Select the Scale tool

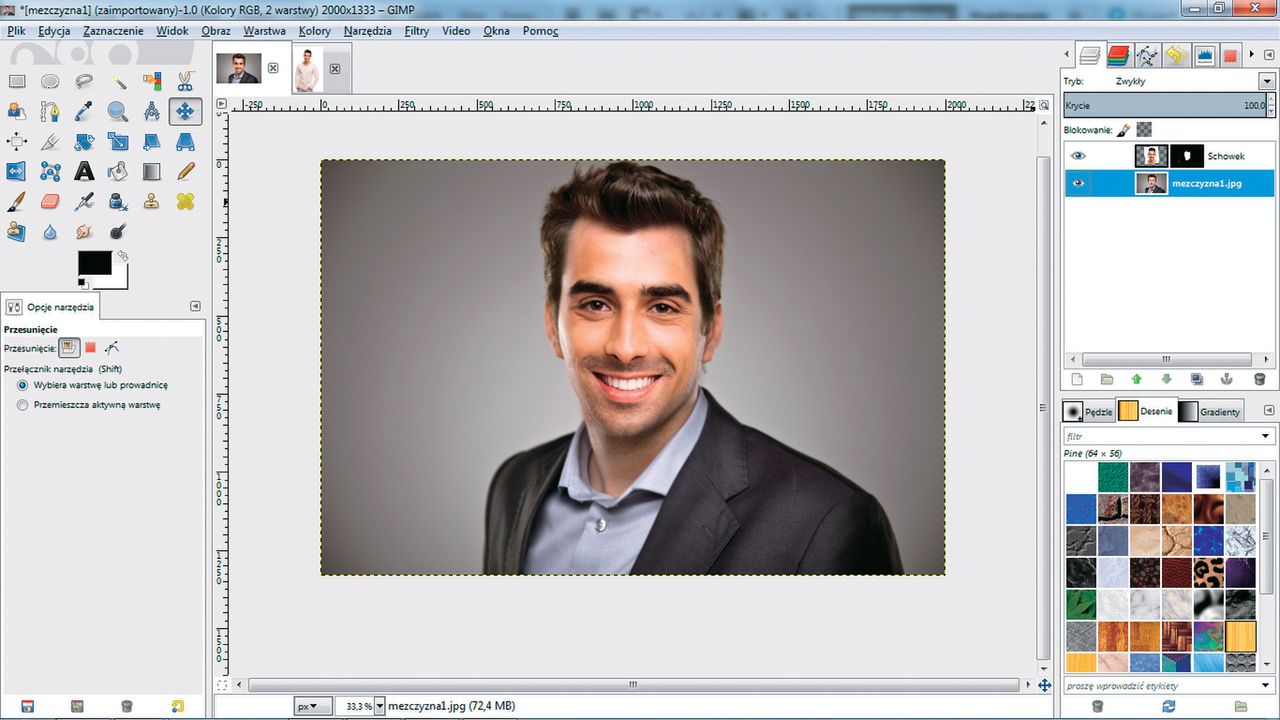pos(118,141)
